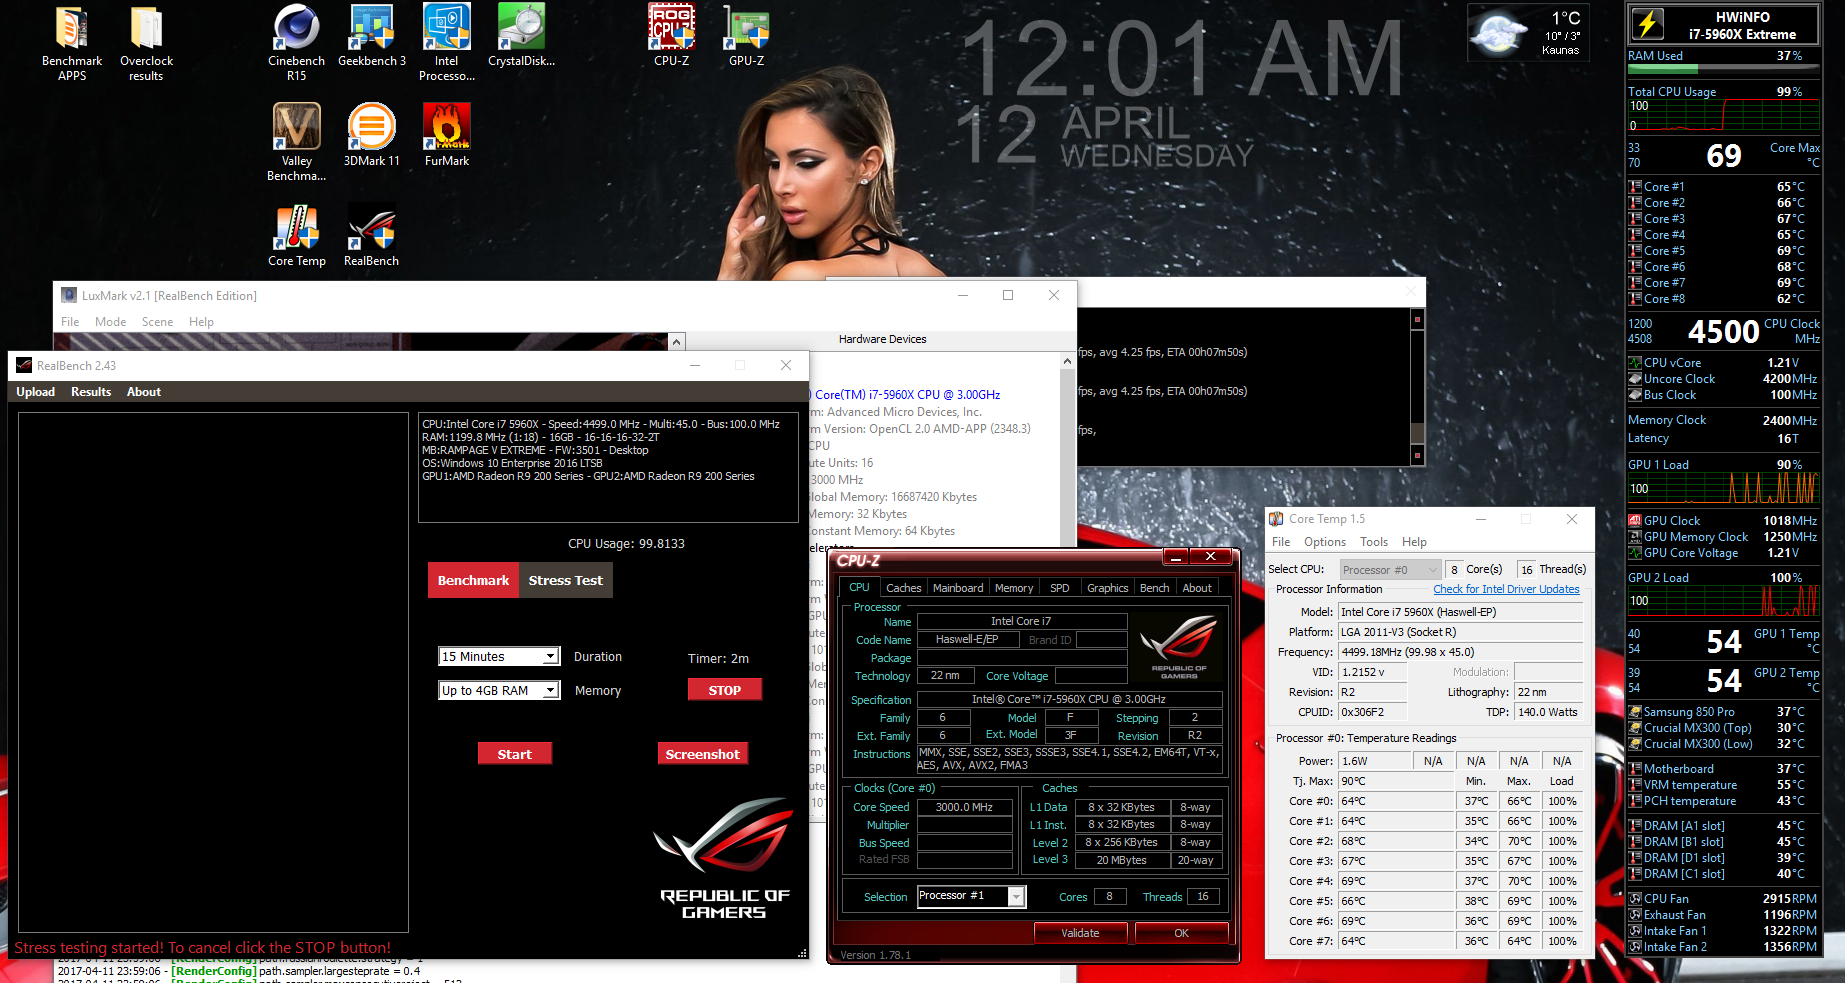The image size is (1845, 983).
Task: Click the ROG logo in CPU-Z
Action: click(1179, 647)
